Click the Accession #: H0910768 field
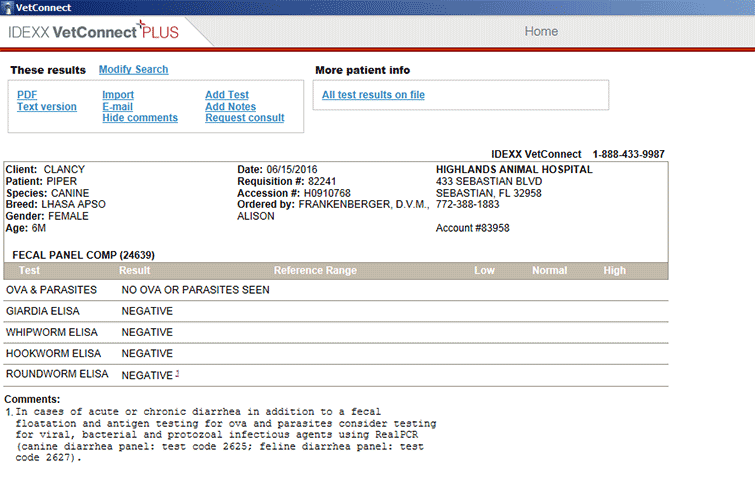 [x=294, y=193]
